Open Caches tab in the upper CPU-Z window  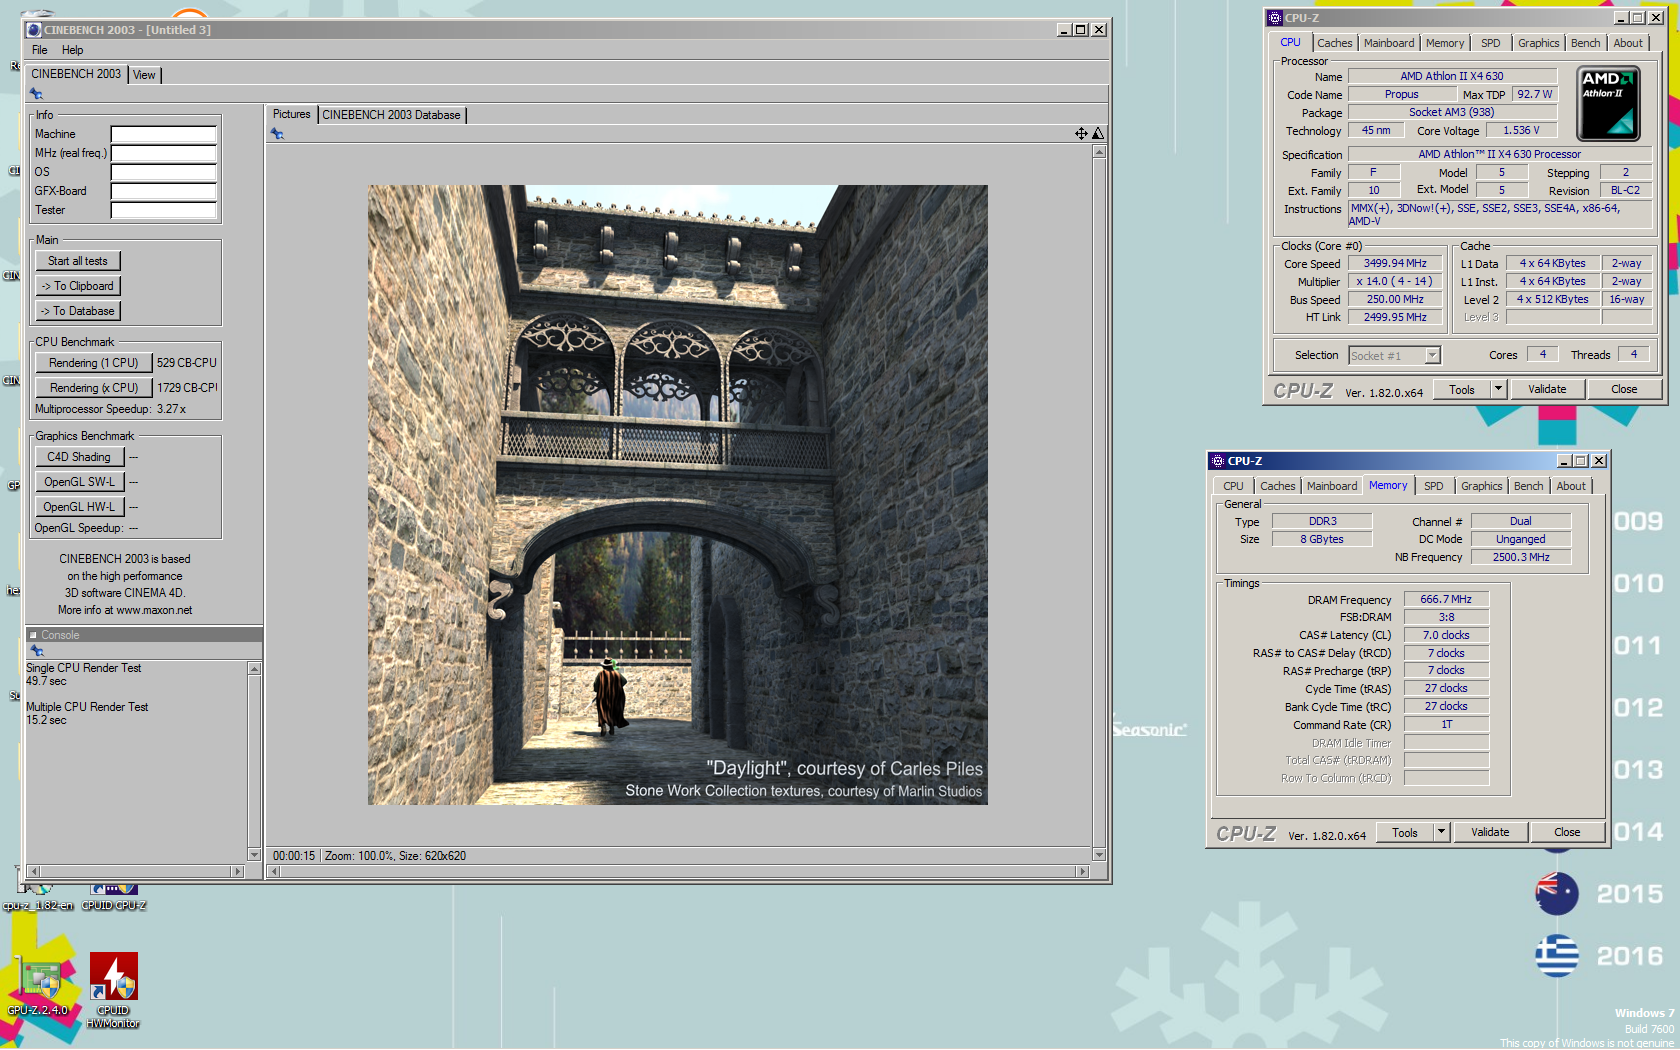click(x=1334, y=43)
